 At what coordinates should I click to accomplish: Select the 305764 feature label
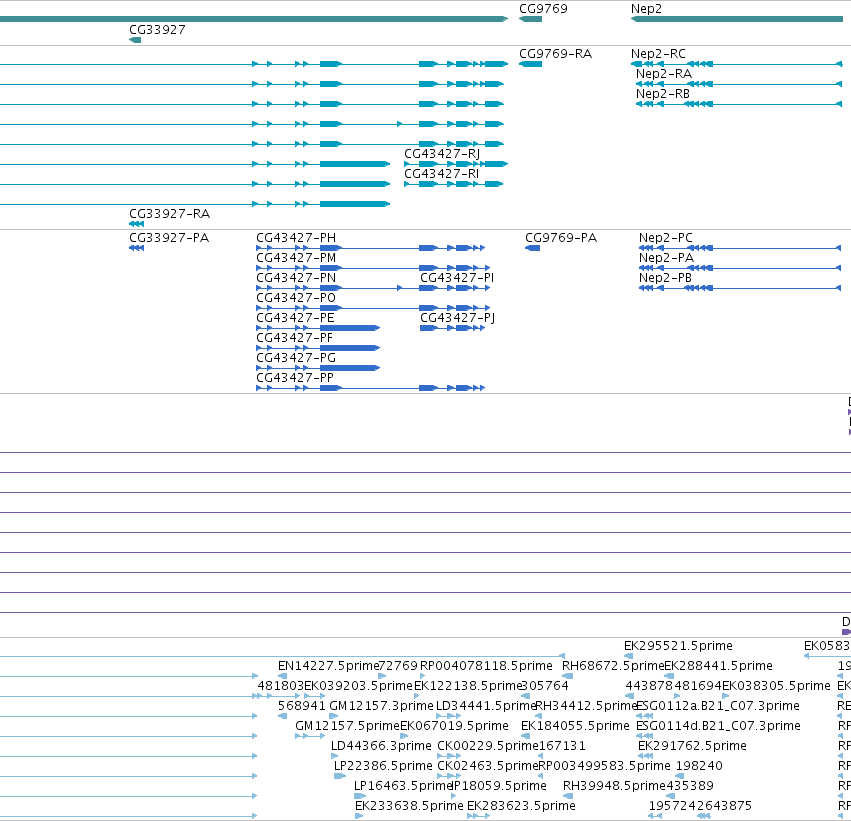[545, 686]
